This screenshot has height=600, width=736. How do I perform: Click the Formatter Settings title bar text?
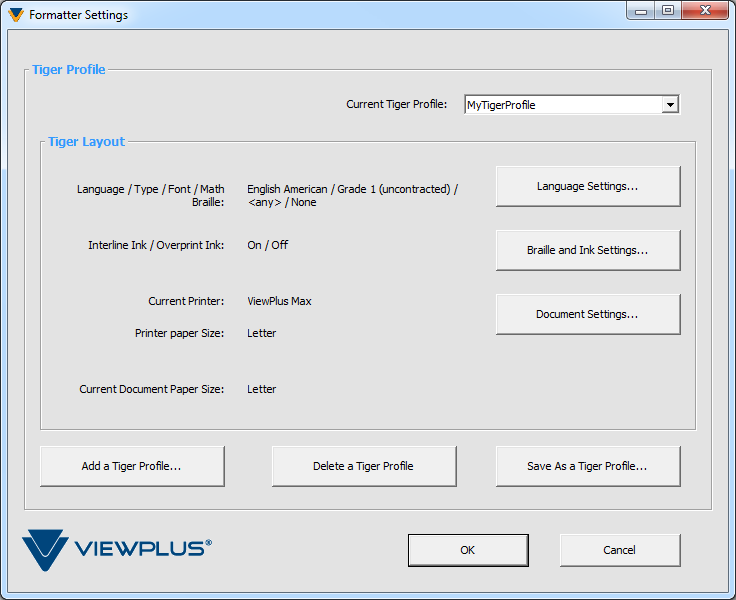tap(78, 15)
